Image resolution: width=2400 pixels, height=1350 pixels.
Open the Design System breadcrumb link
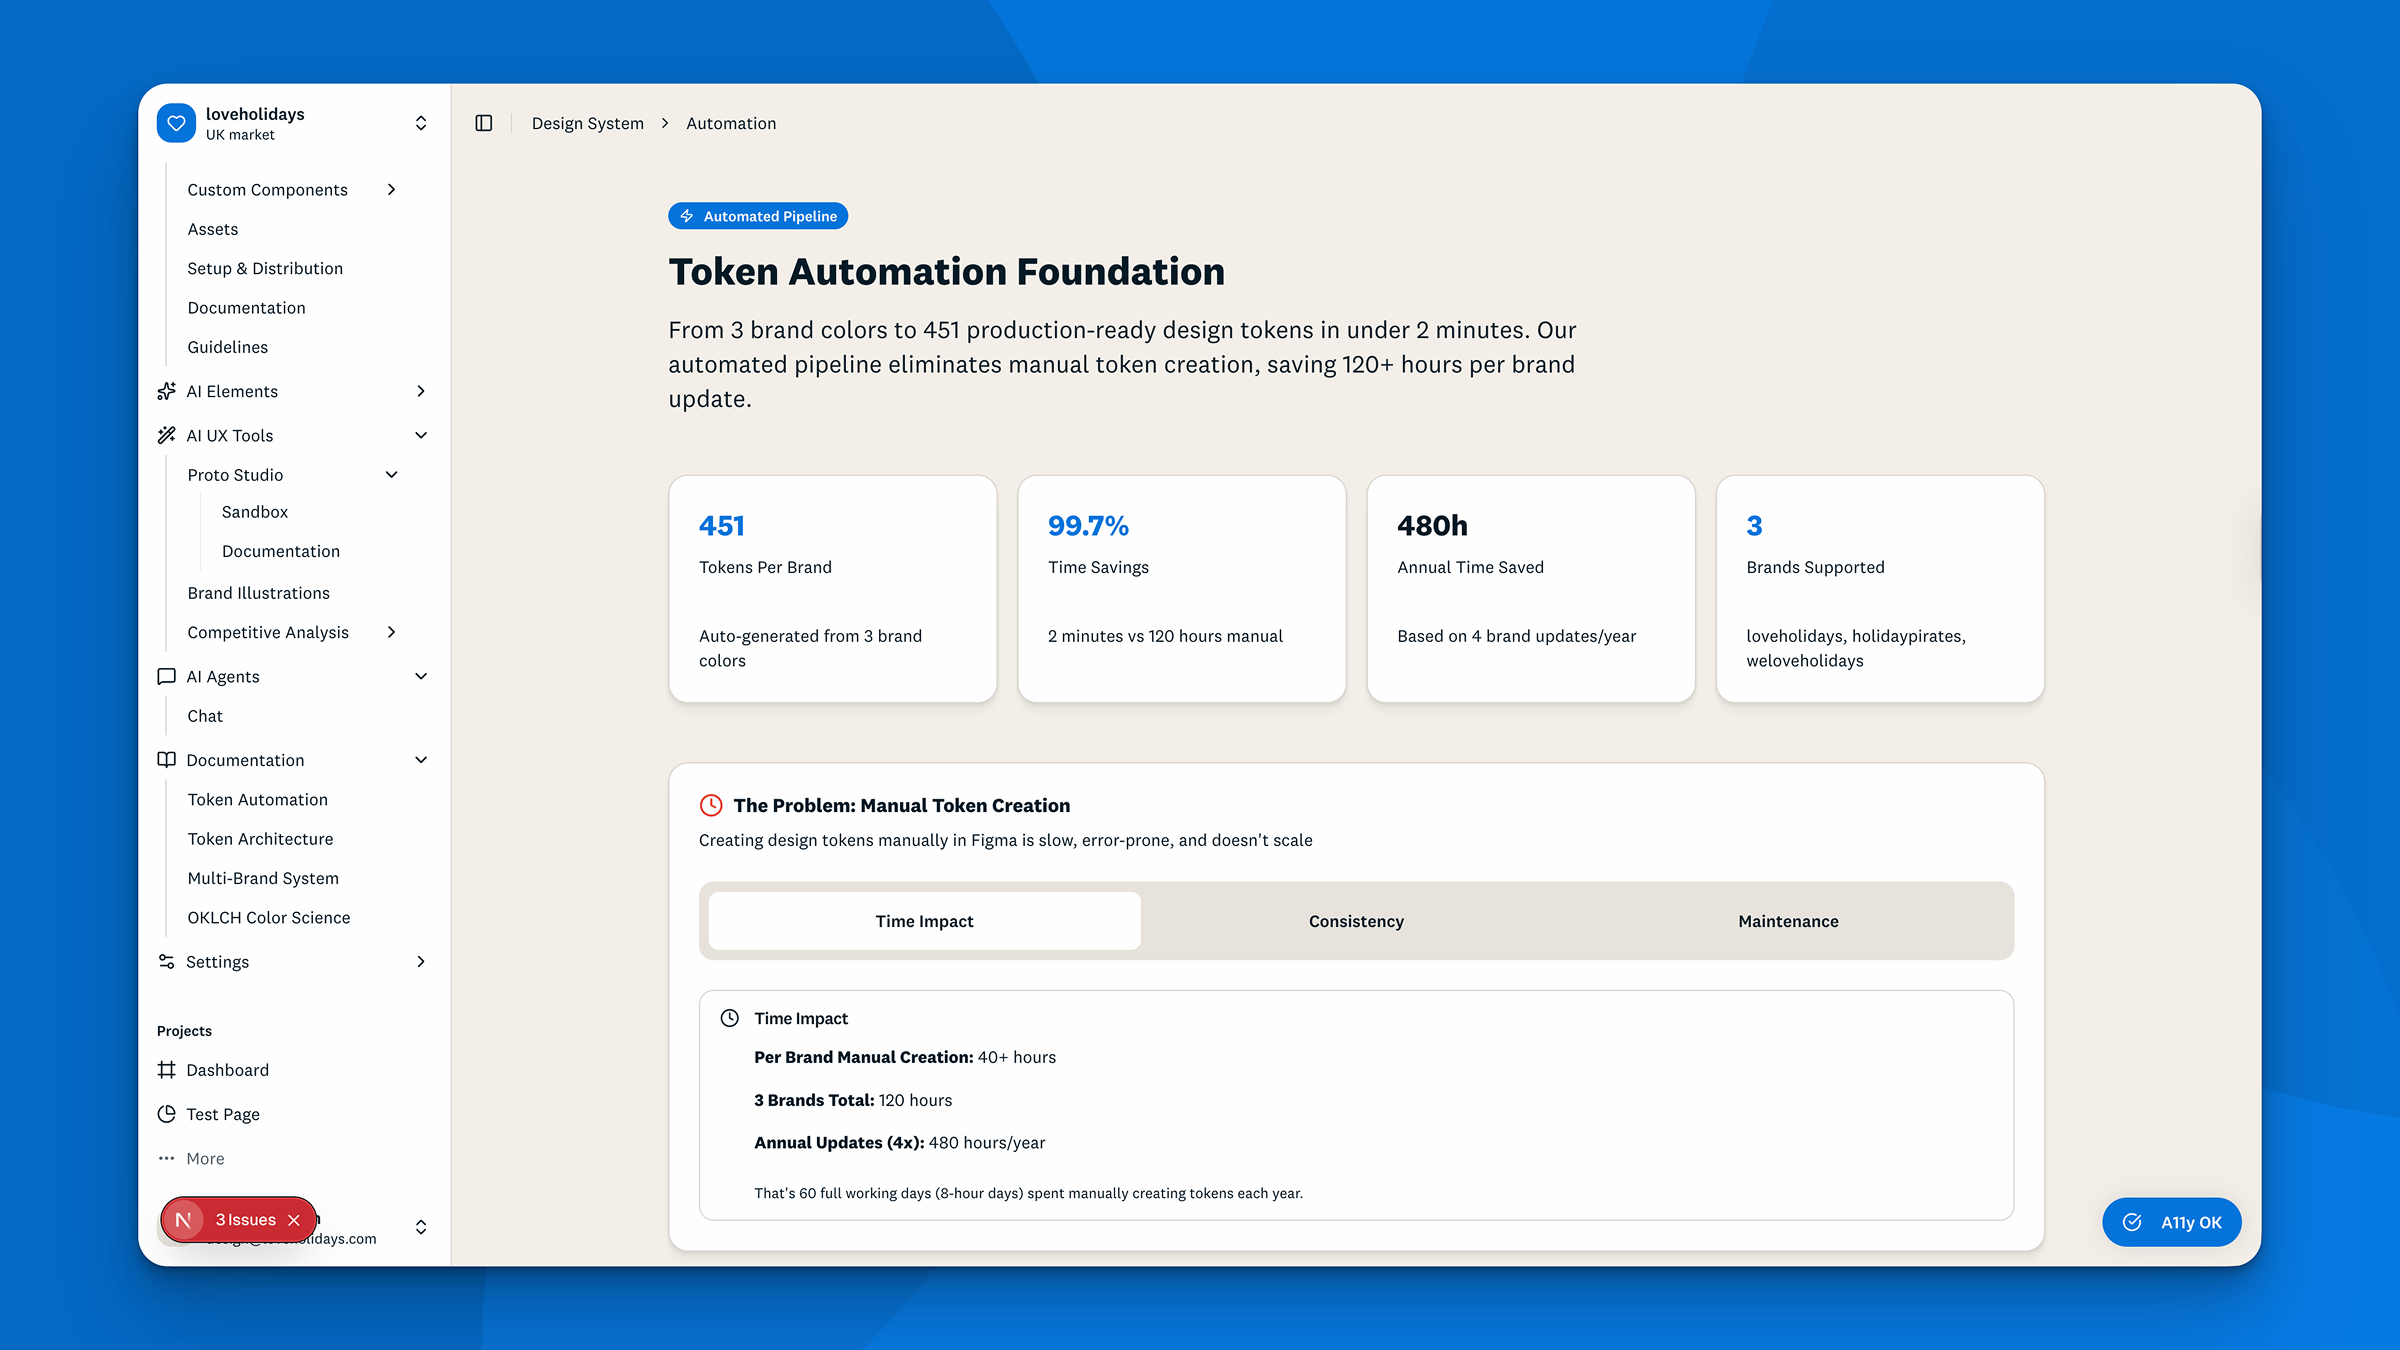[588, 123]
